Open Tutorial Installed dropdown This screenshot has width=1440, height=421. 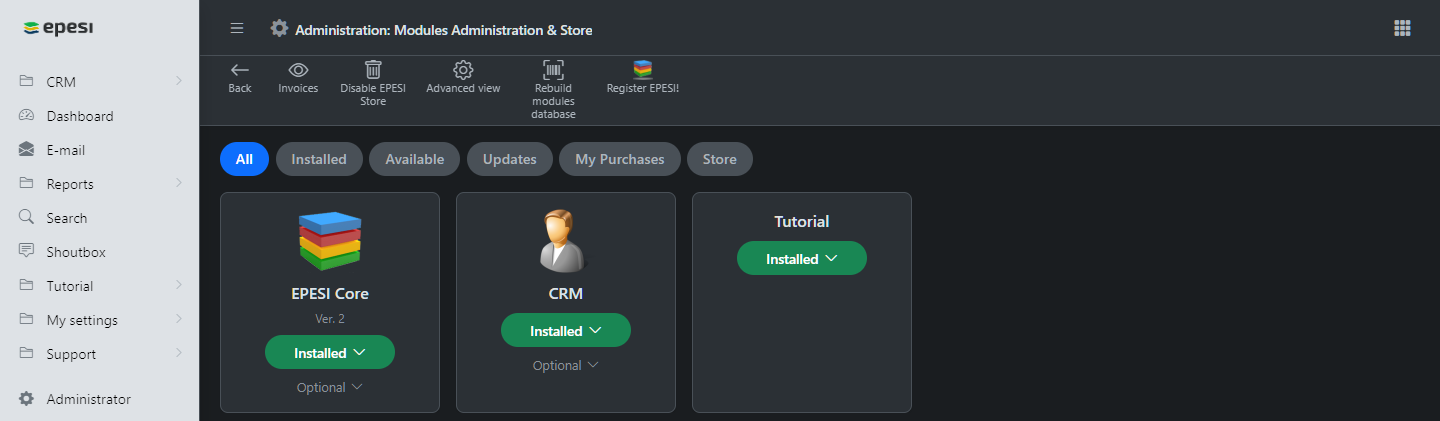pos(802,258)
